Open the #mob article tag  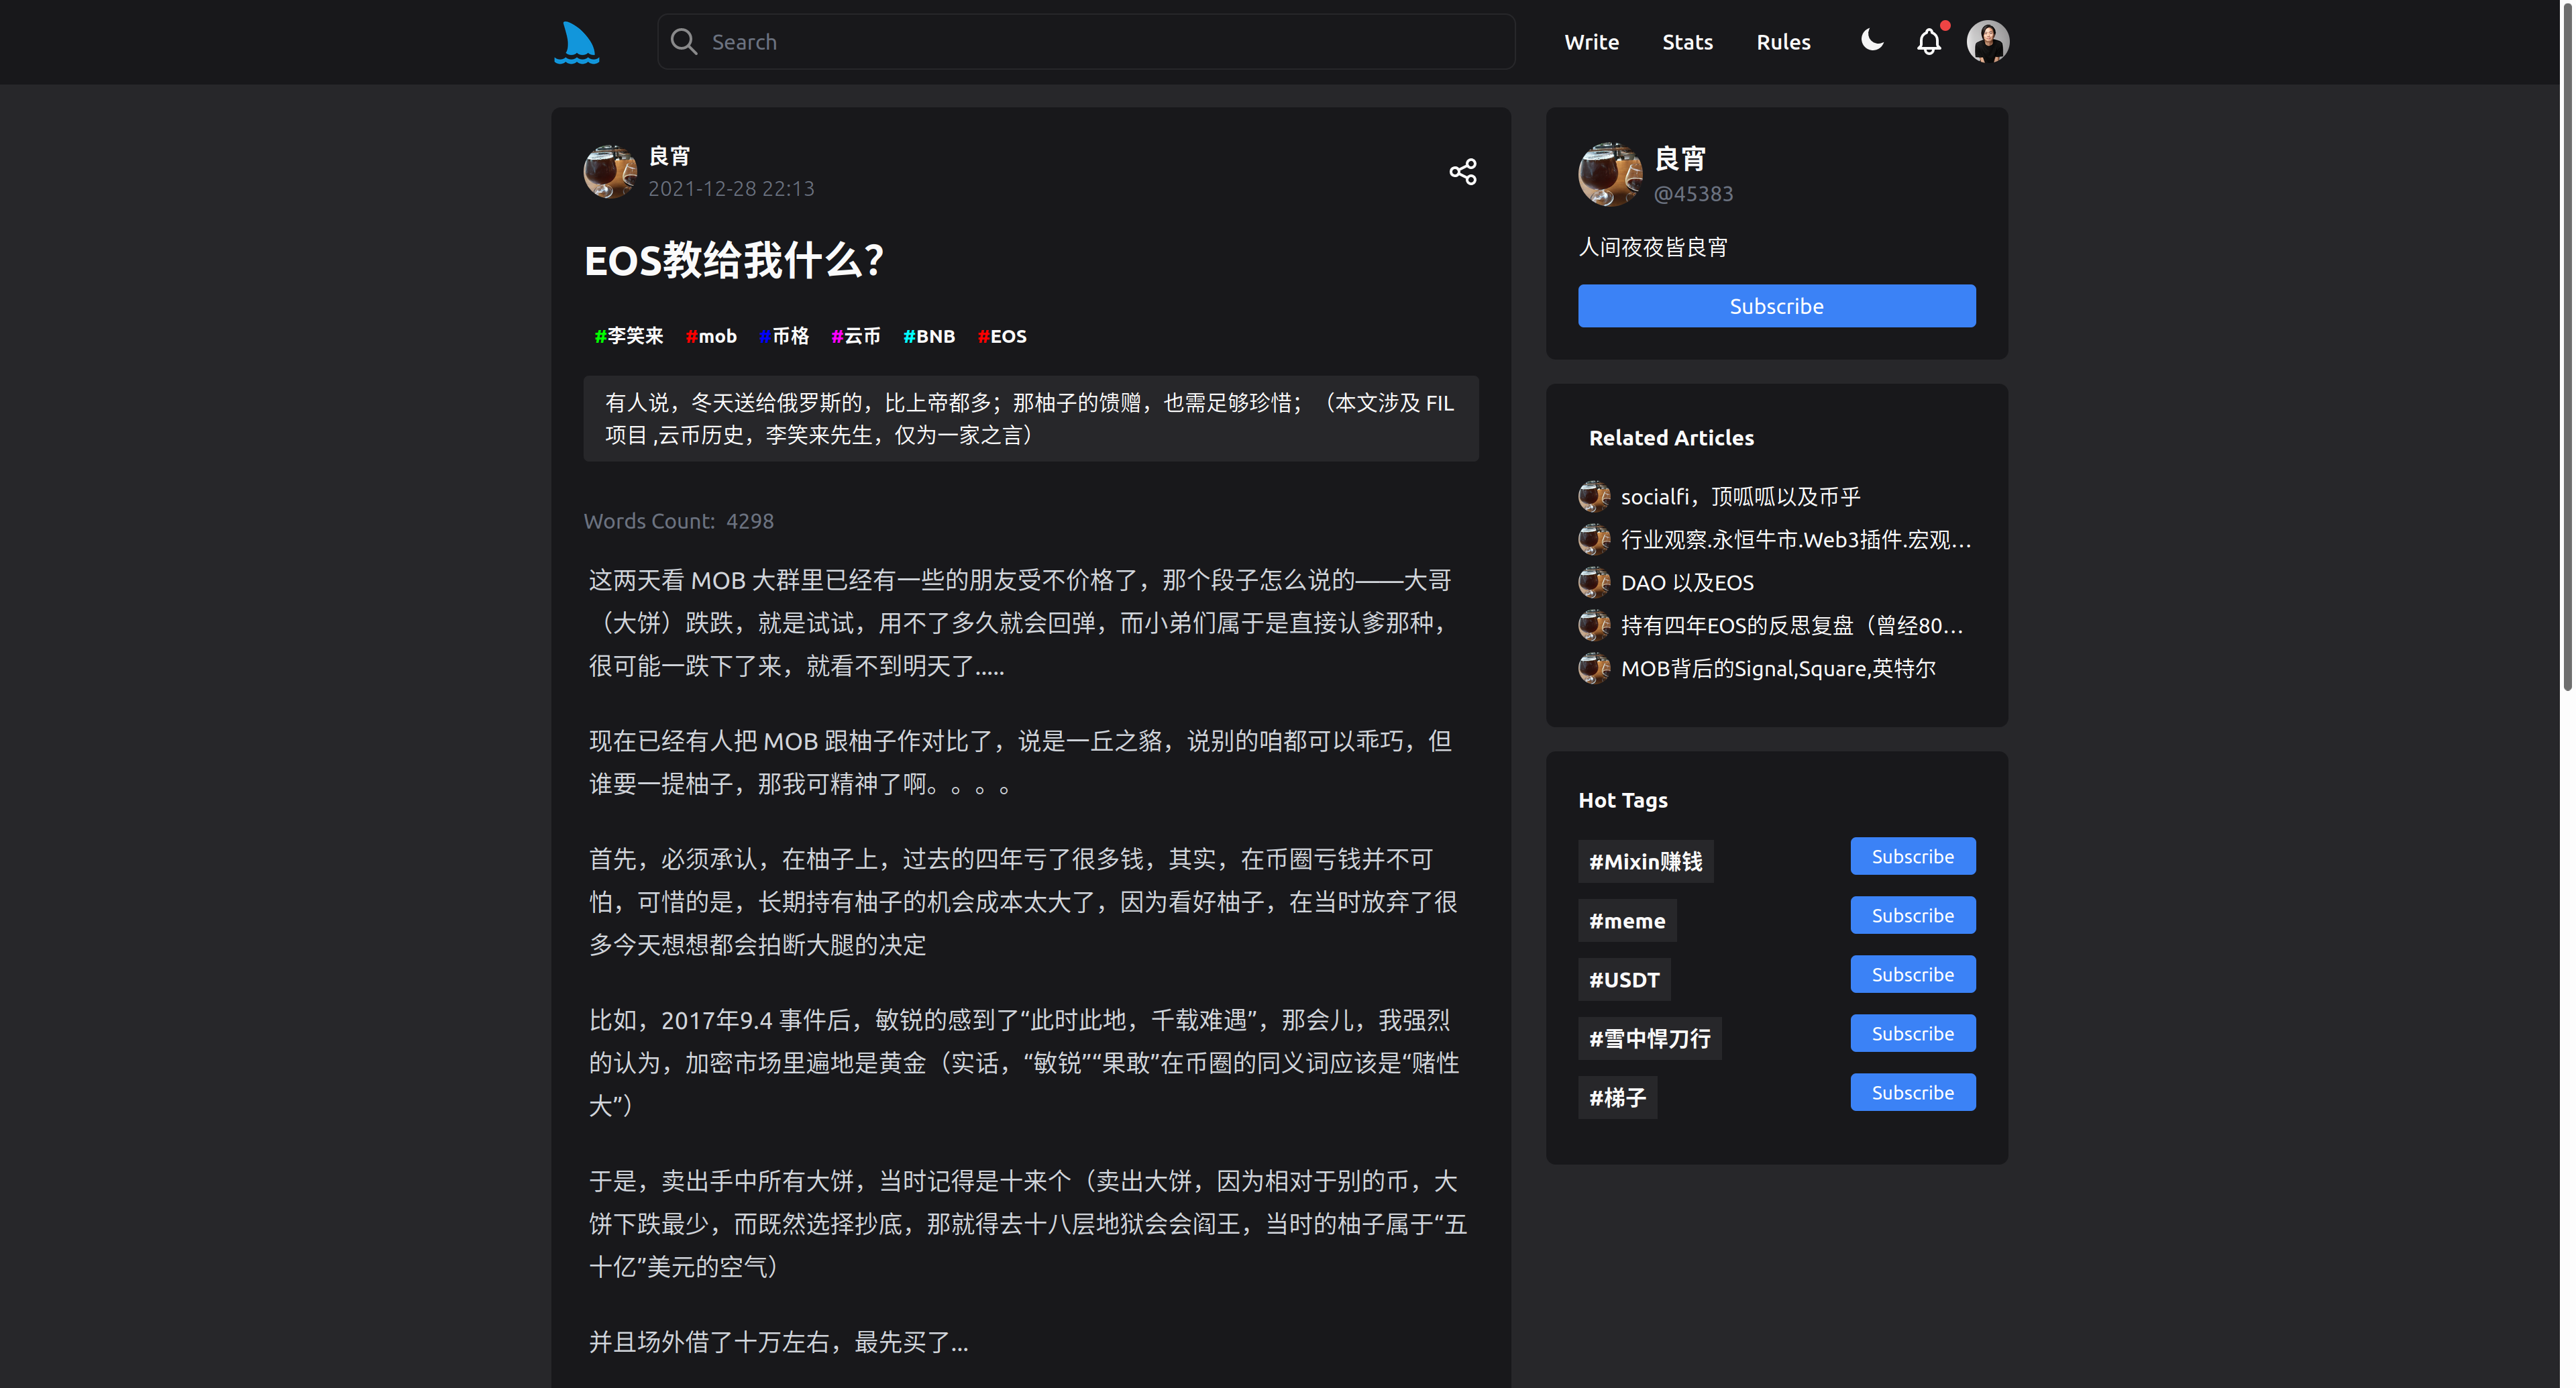coord(711,336)
